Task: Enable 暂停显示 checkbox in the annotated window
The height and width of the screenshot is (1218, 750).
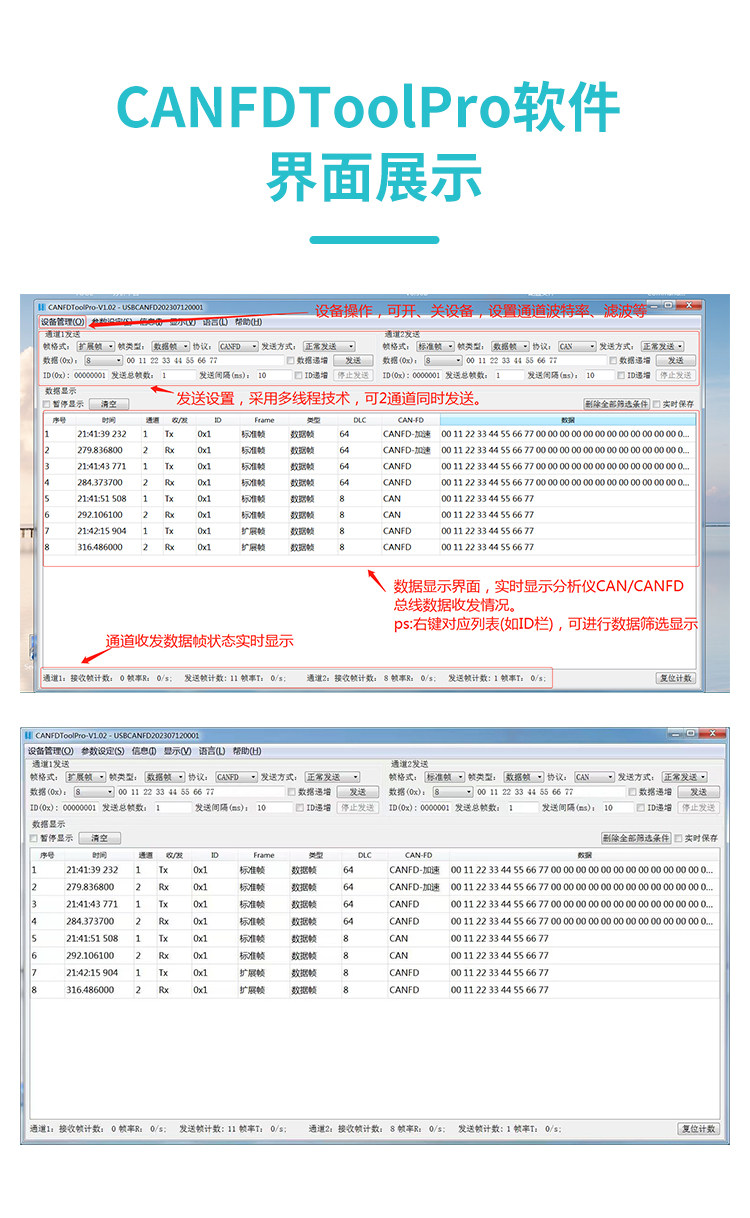Action: tap(47, 404)
